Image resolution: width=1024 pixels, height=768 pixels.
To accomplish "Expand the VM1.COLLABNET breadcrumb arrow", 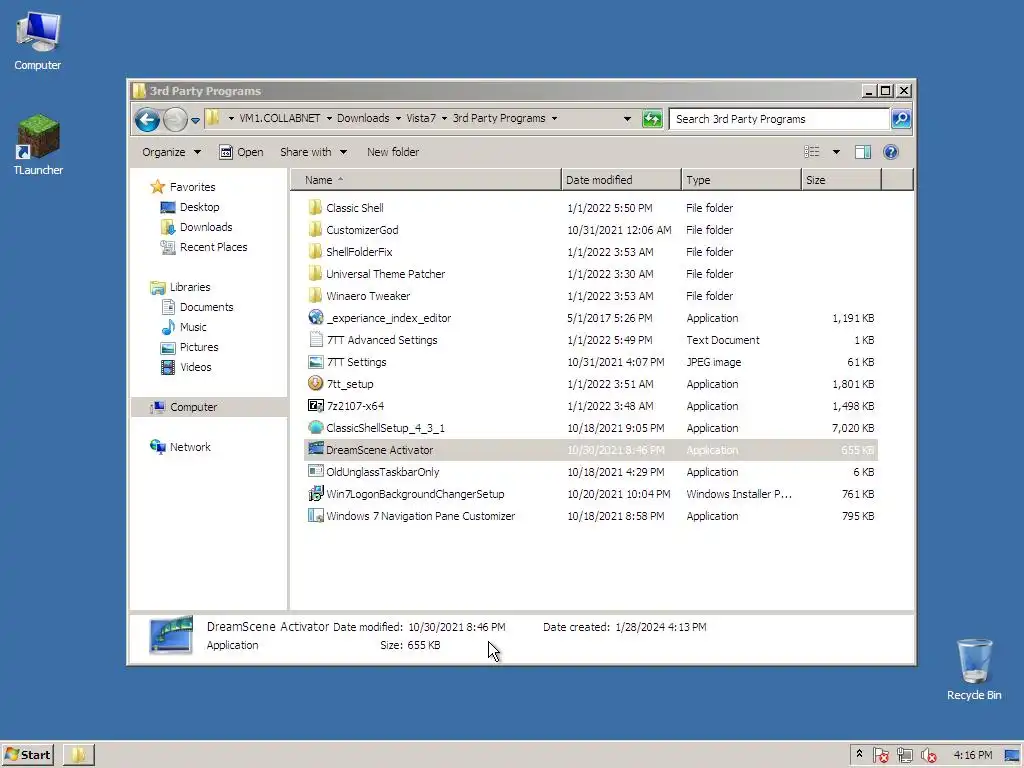I will pyautogui.click(x=329, y=119).
